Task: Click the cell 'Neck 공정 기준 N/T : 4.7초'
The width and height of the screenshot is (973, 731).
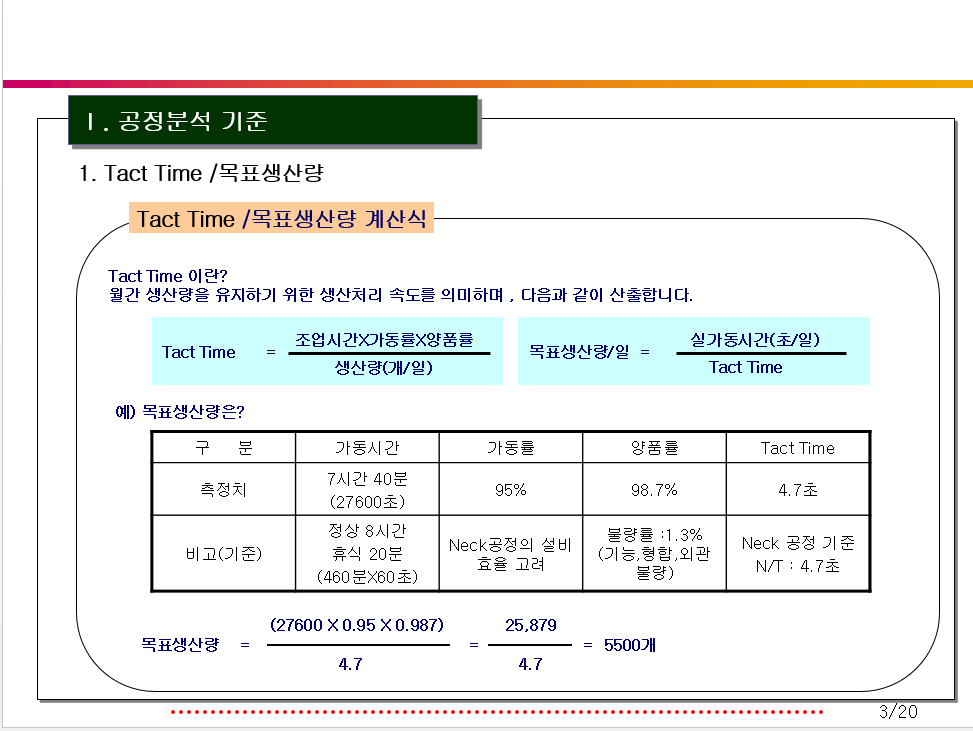Action: 798,554
